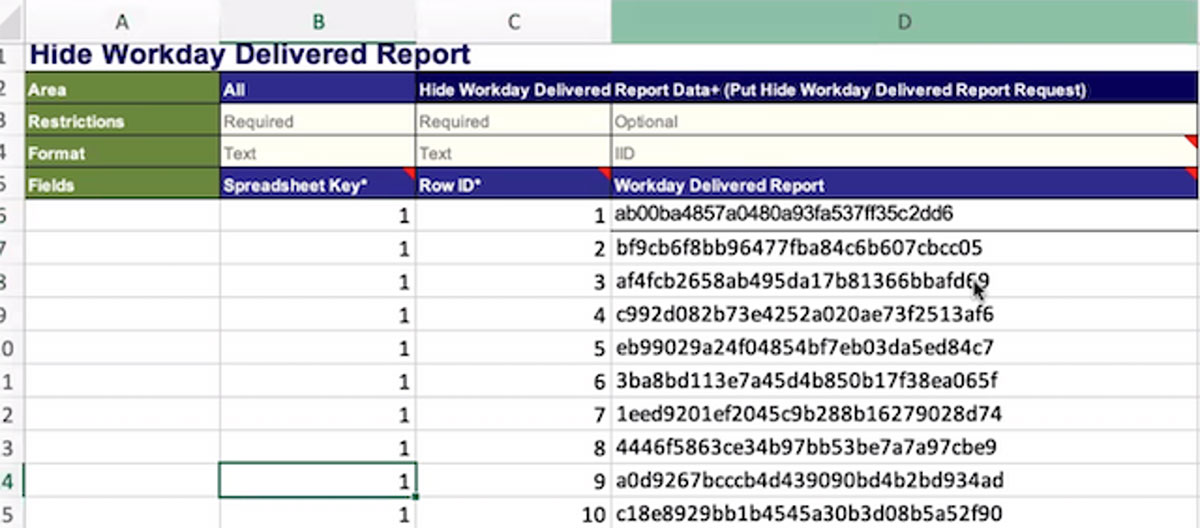
Task: Select the report ID starting with '1eed9201'
Action: (x=905, y=414)
